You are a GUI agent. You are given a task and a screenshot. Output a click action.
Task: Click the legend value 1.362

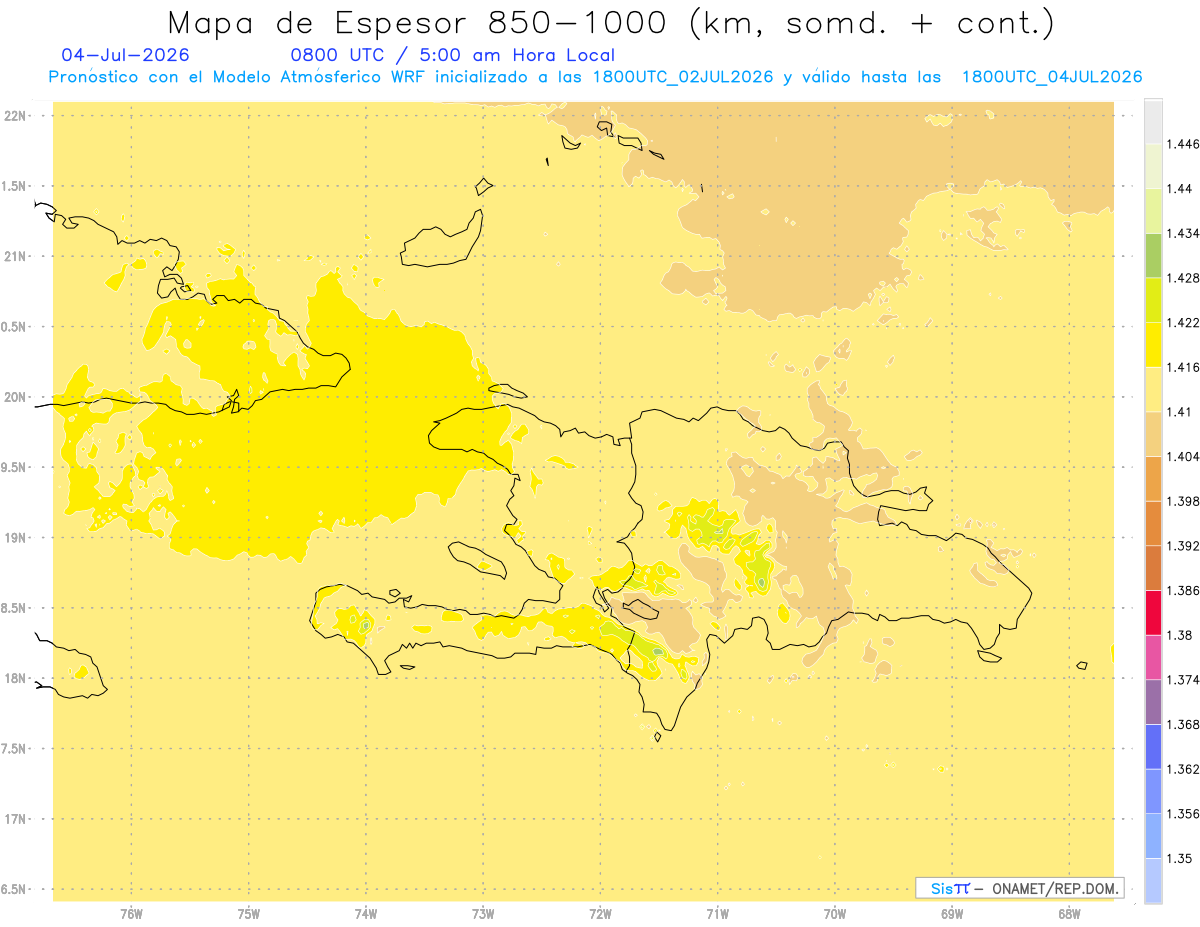tap(1183, 770)
